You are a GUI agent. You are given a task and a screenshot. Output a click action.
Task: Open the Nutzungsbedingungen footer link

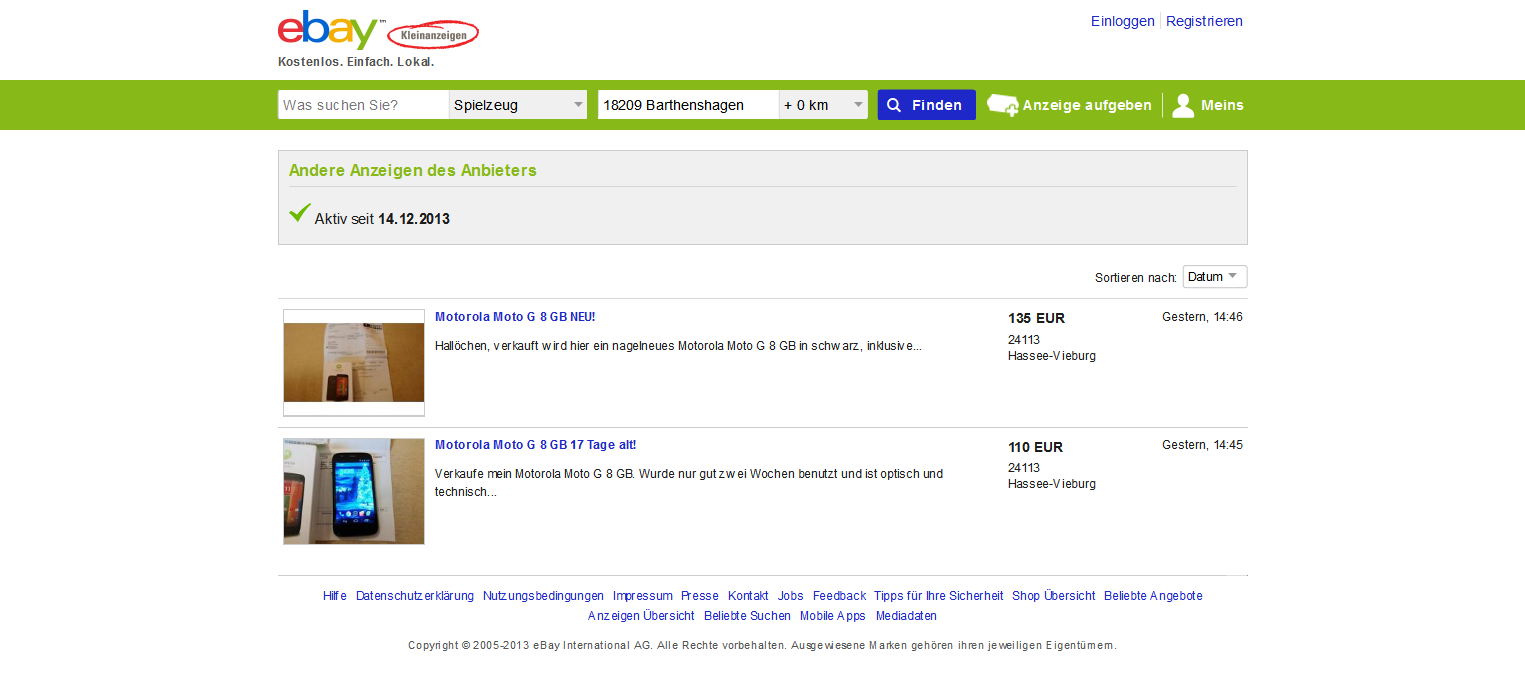[544, 596]
